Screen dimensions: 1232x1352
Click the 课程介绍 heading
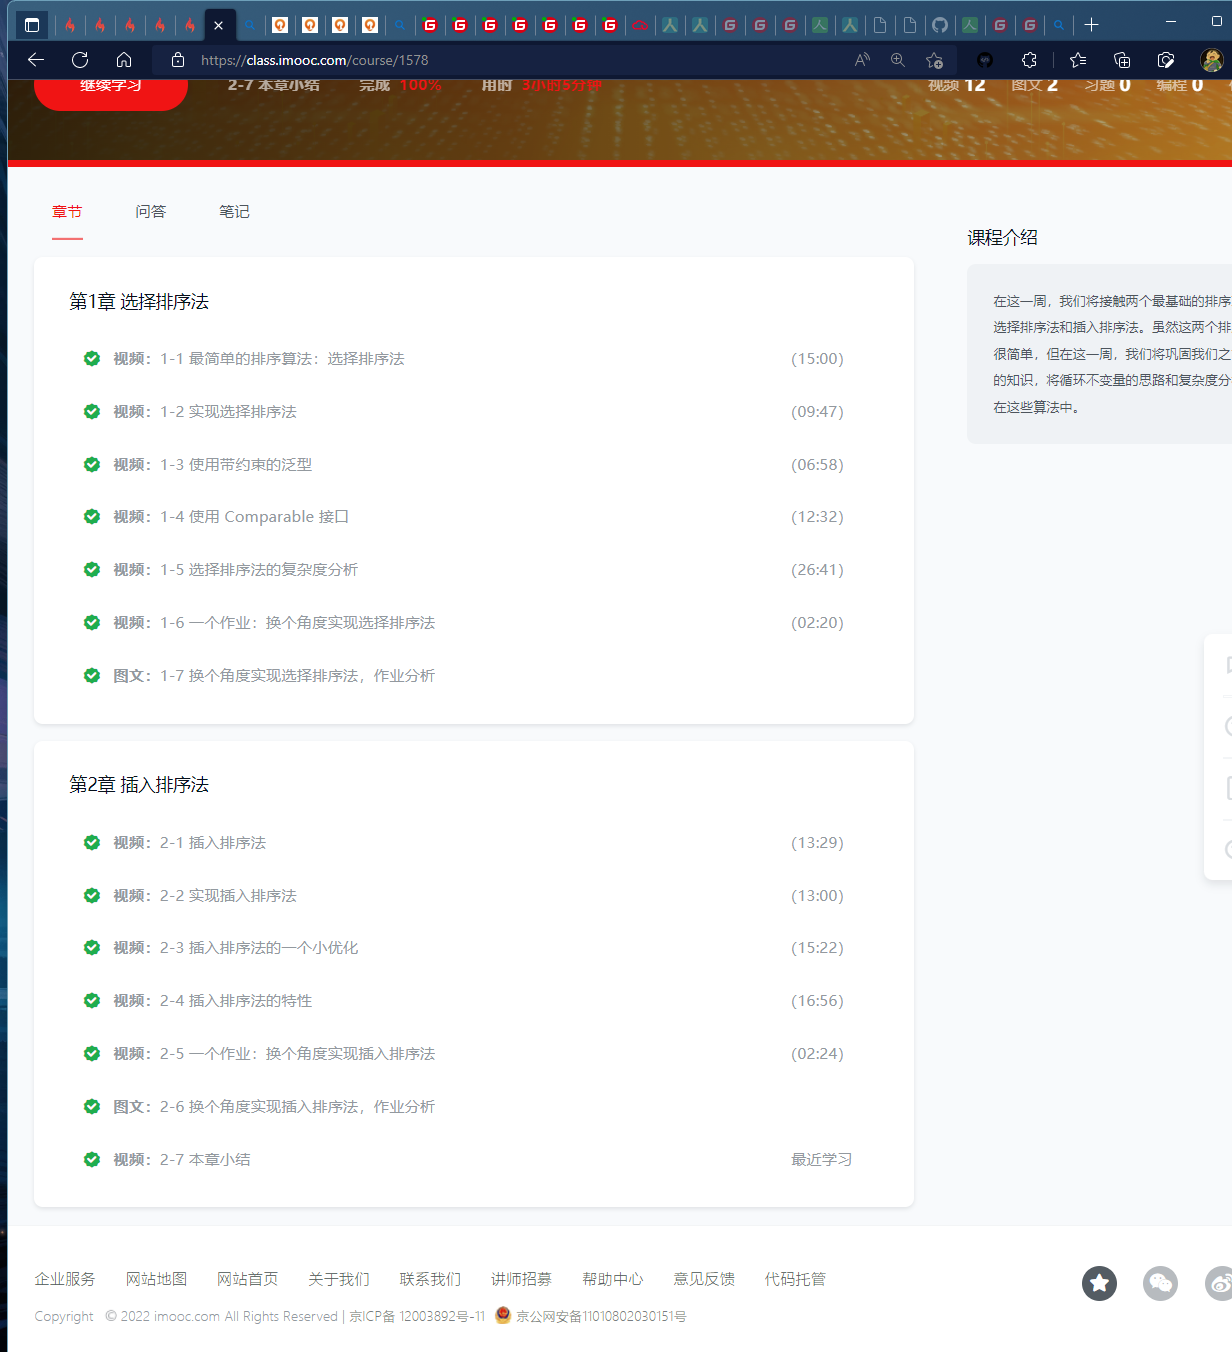(1003, 238)
